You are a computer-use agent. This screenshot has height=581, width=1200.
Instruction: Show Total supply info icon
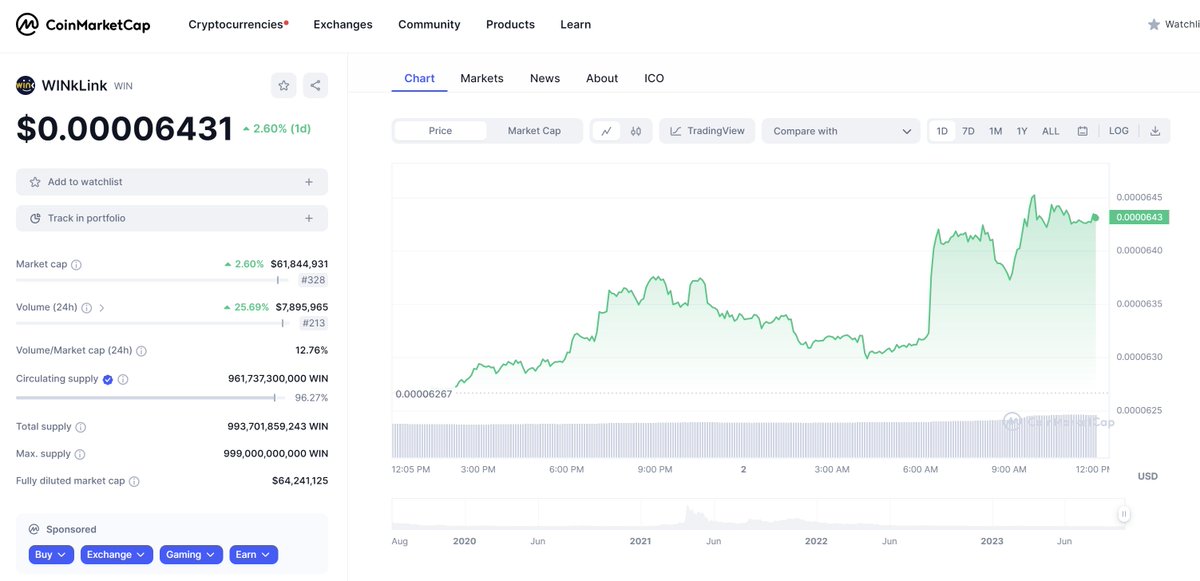click(81, 427)
